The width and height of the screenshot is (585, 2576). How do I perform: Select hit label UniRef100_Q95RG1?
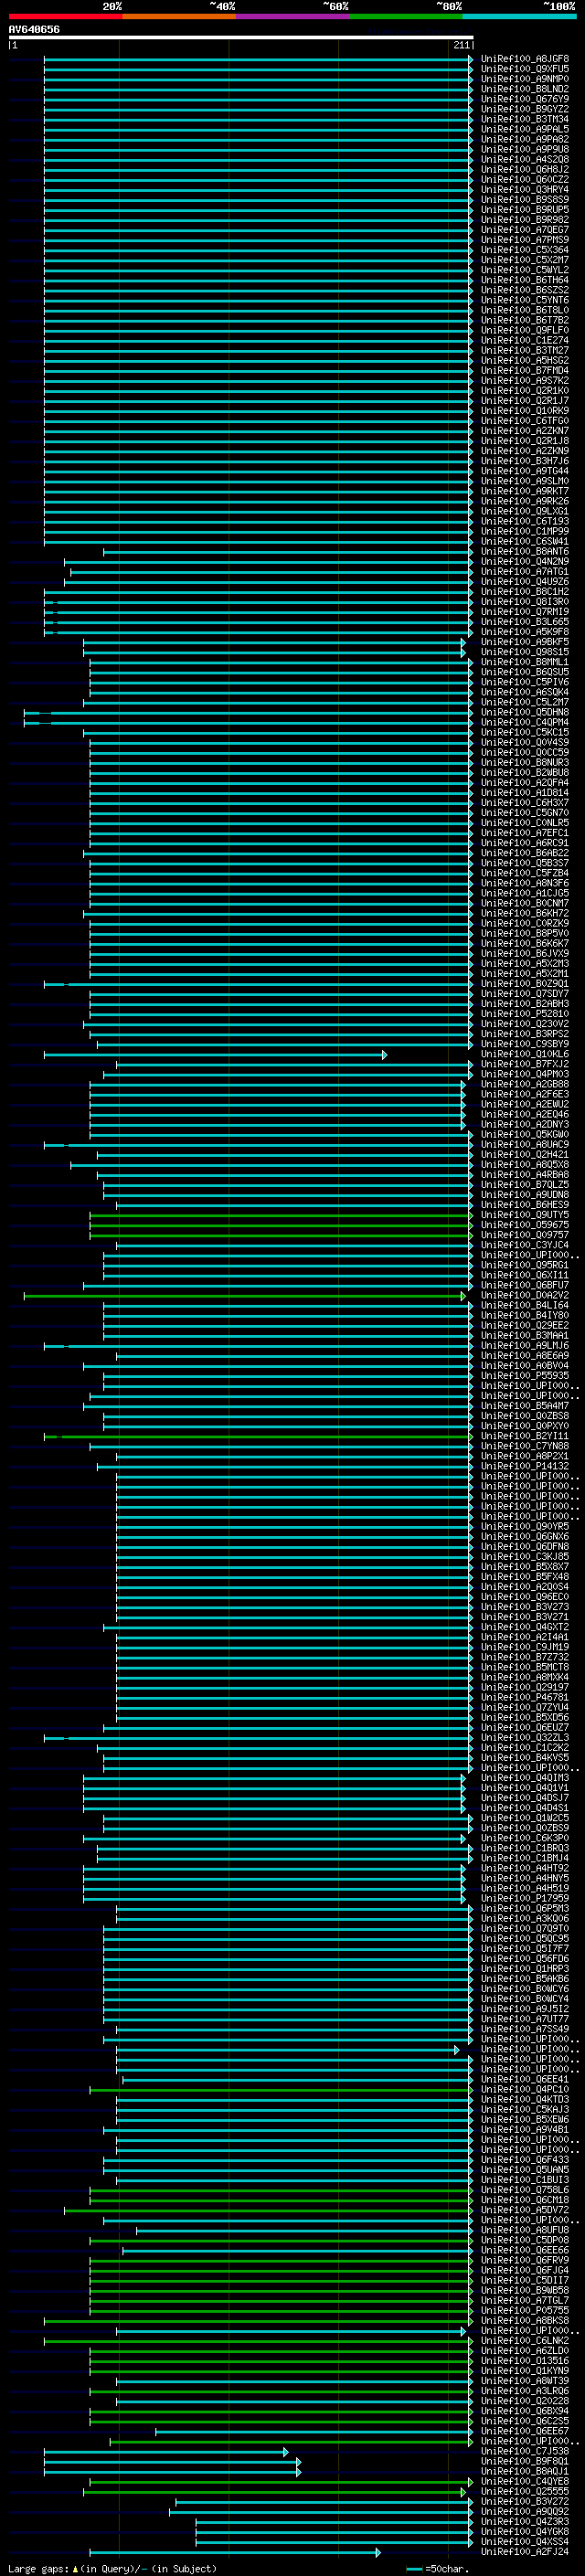point(524,1266)
